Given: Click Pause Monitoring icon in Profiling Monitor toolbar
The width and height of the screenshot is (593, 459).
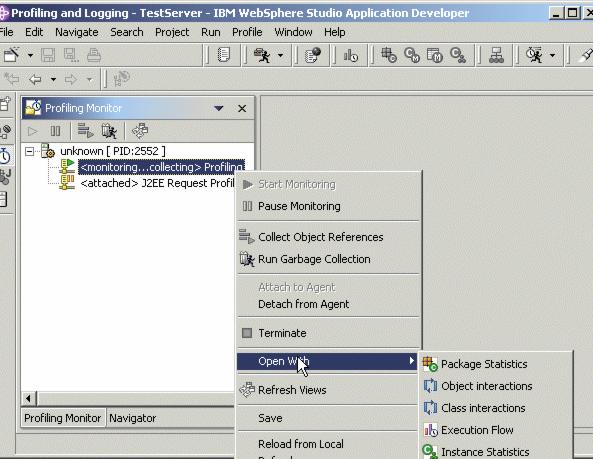Looking at the screenshot, I should pyautogui.click(x=55, y=131).
